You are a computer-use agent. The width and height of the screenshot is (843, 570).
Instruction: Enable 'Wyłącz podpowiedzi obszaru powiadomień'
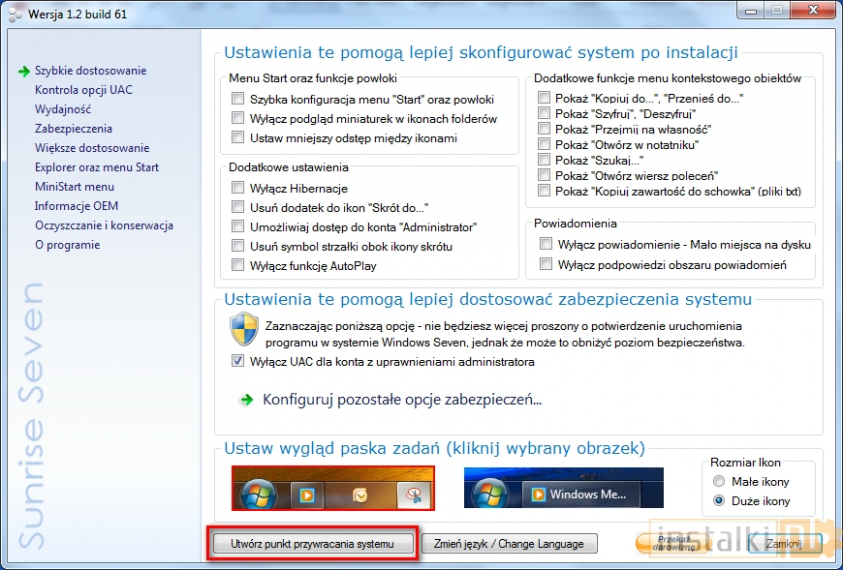pos(546,264)
